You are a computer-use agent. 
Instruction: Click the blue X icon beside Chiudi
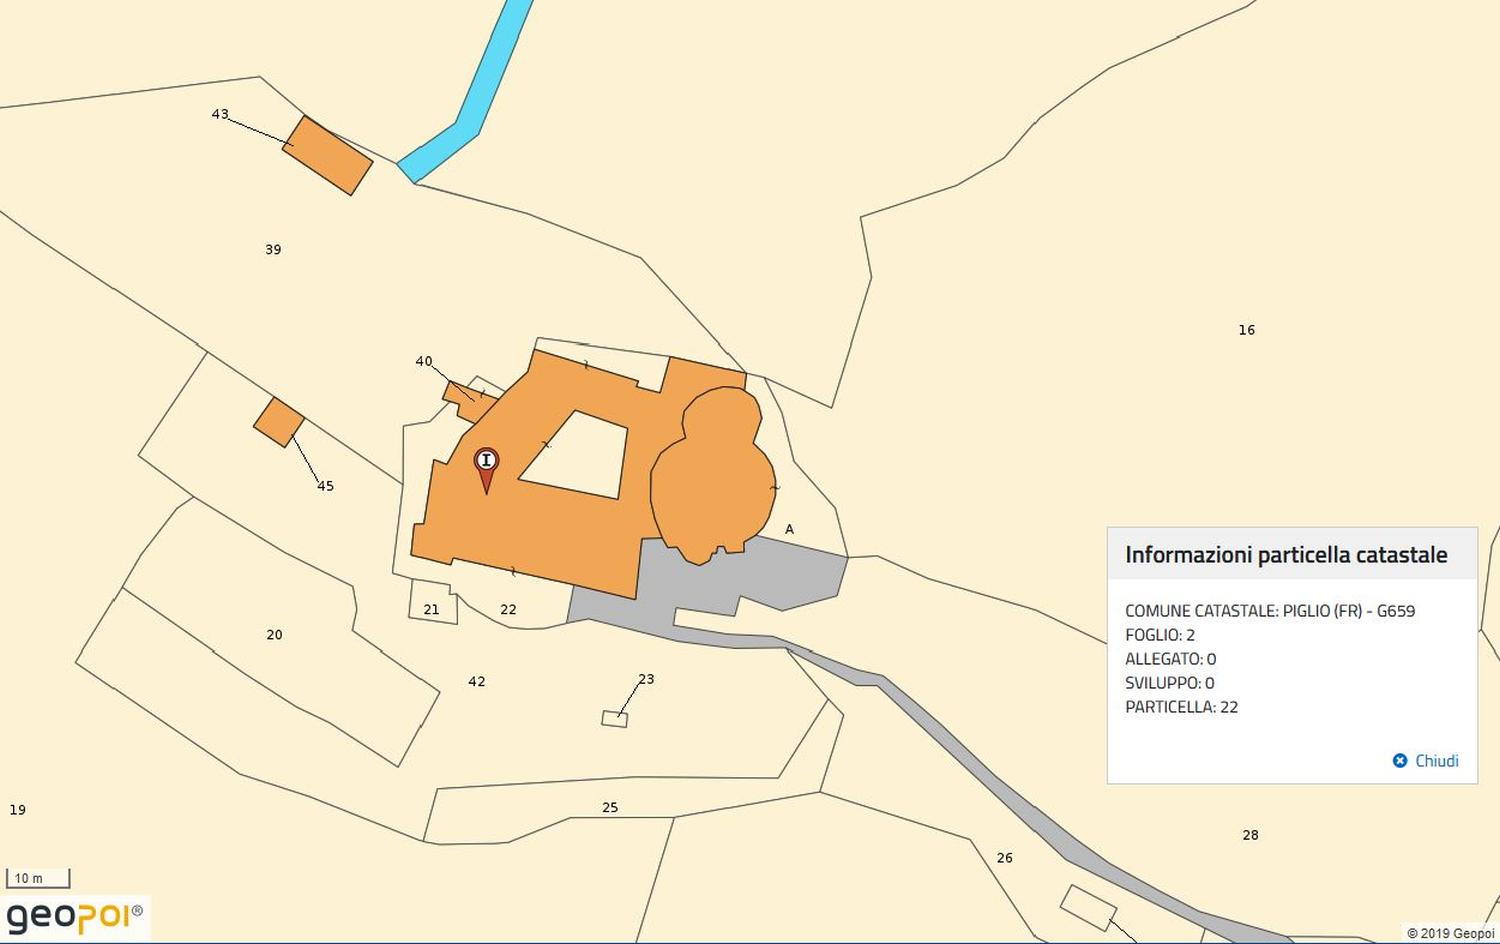click(x=1400, y=761)
